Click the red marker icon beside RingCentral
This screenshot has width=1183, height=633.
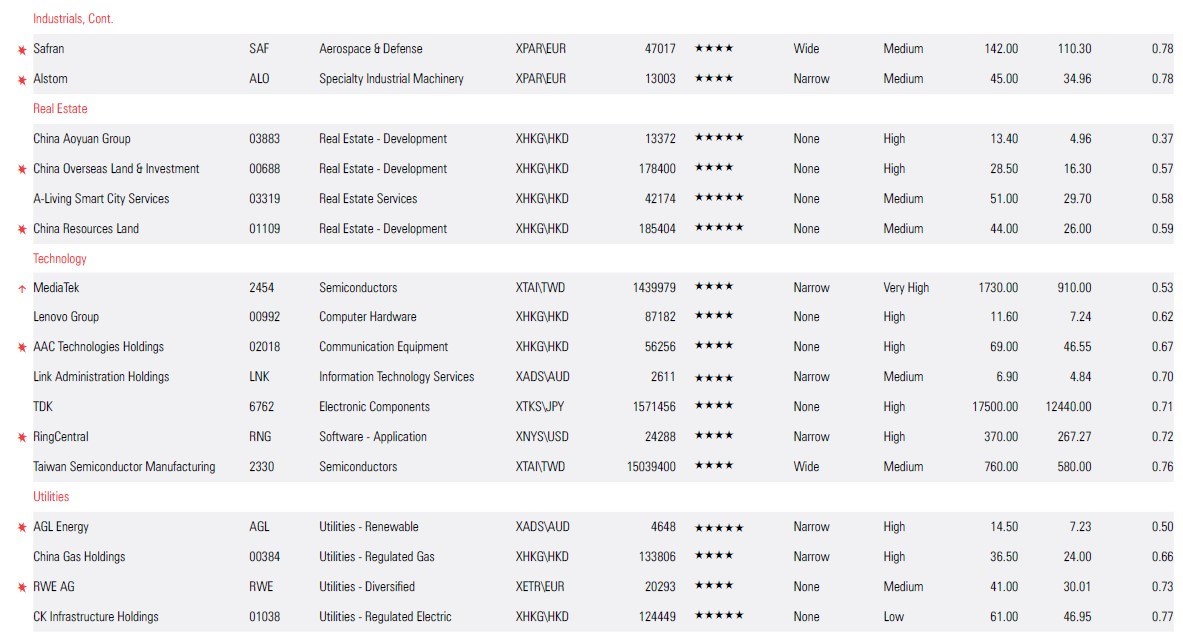21,437
